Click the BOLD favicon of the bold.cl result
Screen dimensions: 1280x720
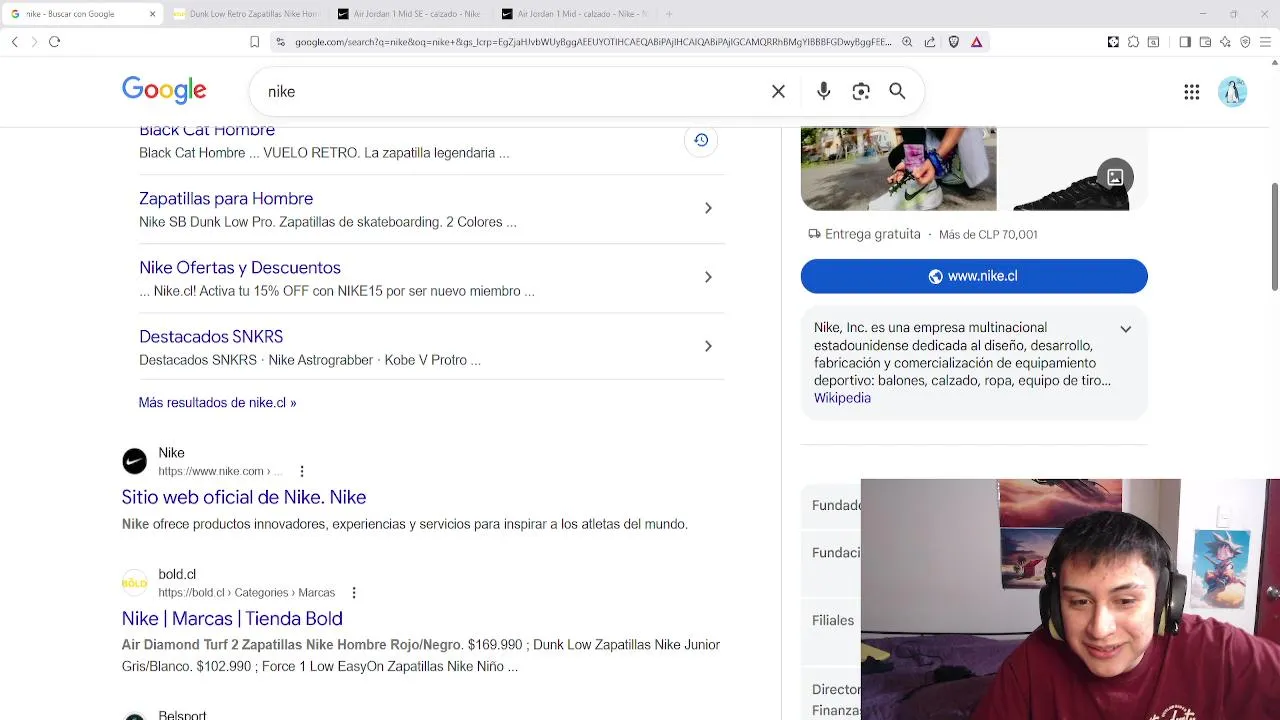(x=134, y=582)
